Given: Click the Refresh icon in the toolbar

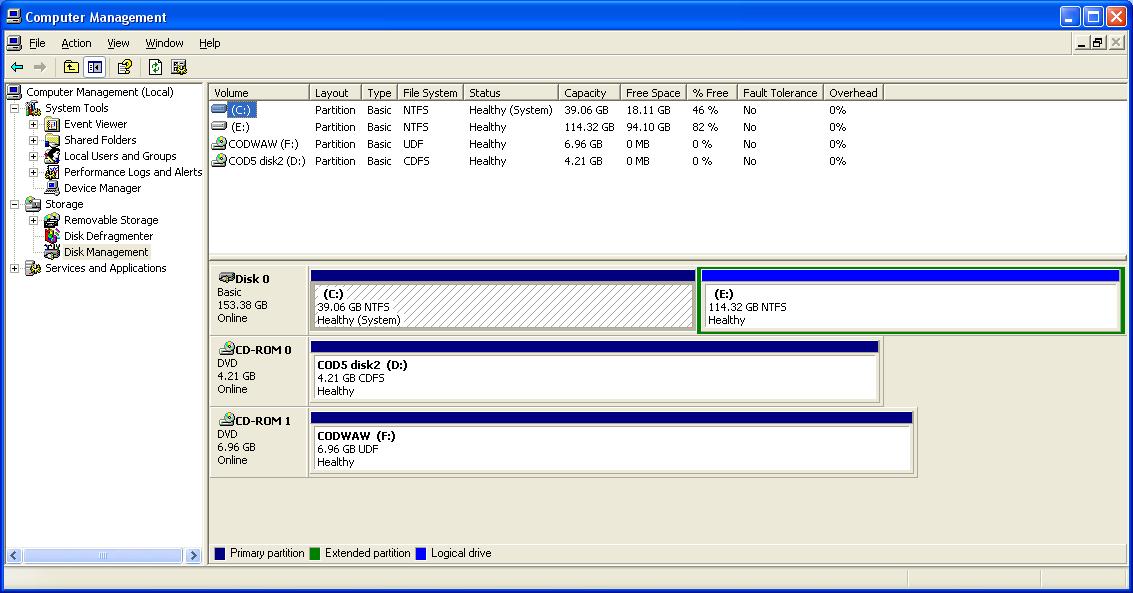Looking at the screenshot, I should 155,67.
